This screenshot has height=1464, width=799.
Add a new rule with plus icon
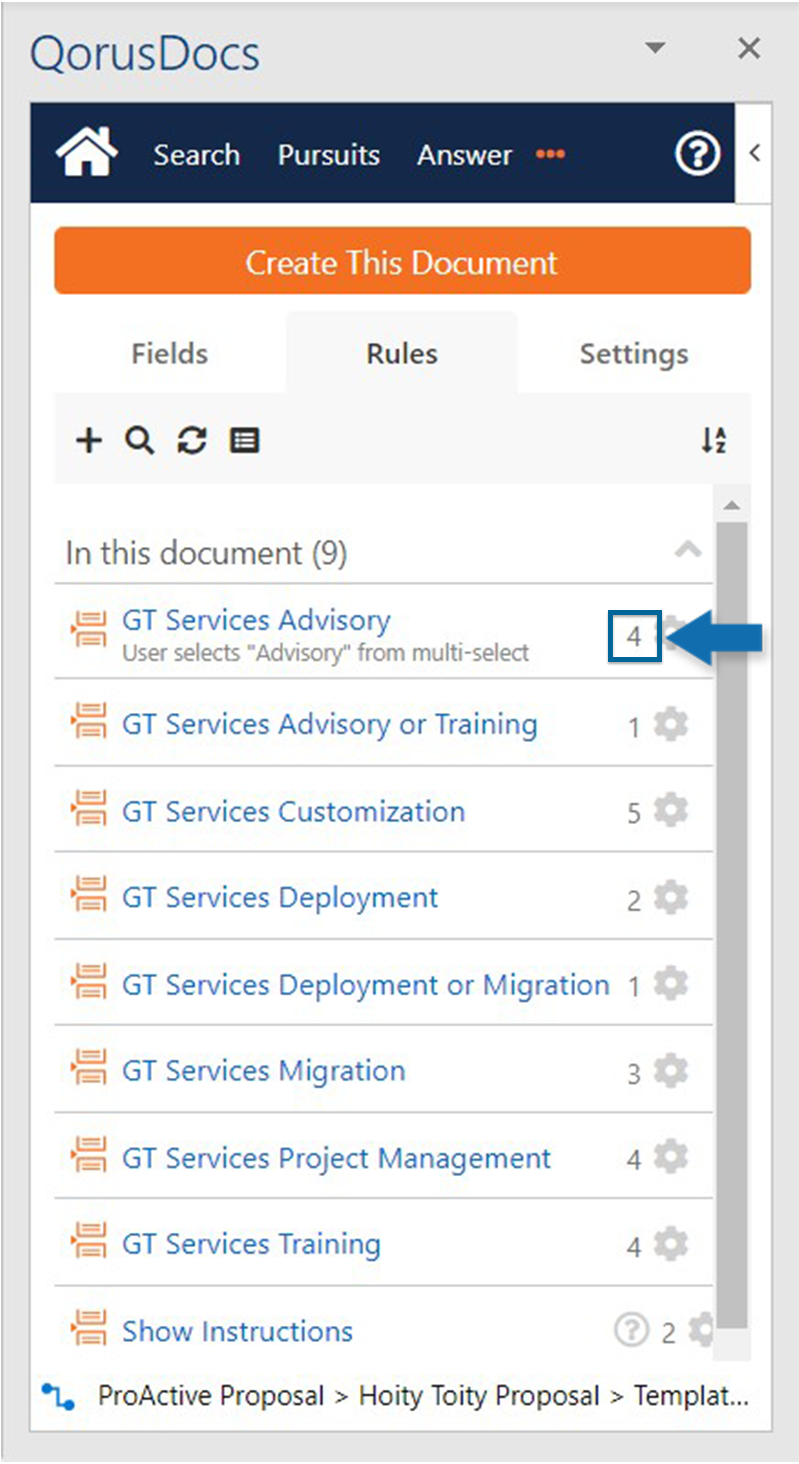pyautogui.click(x=90, y=440)
